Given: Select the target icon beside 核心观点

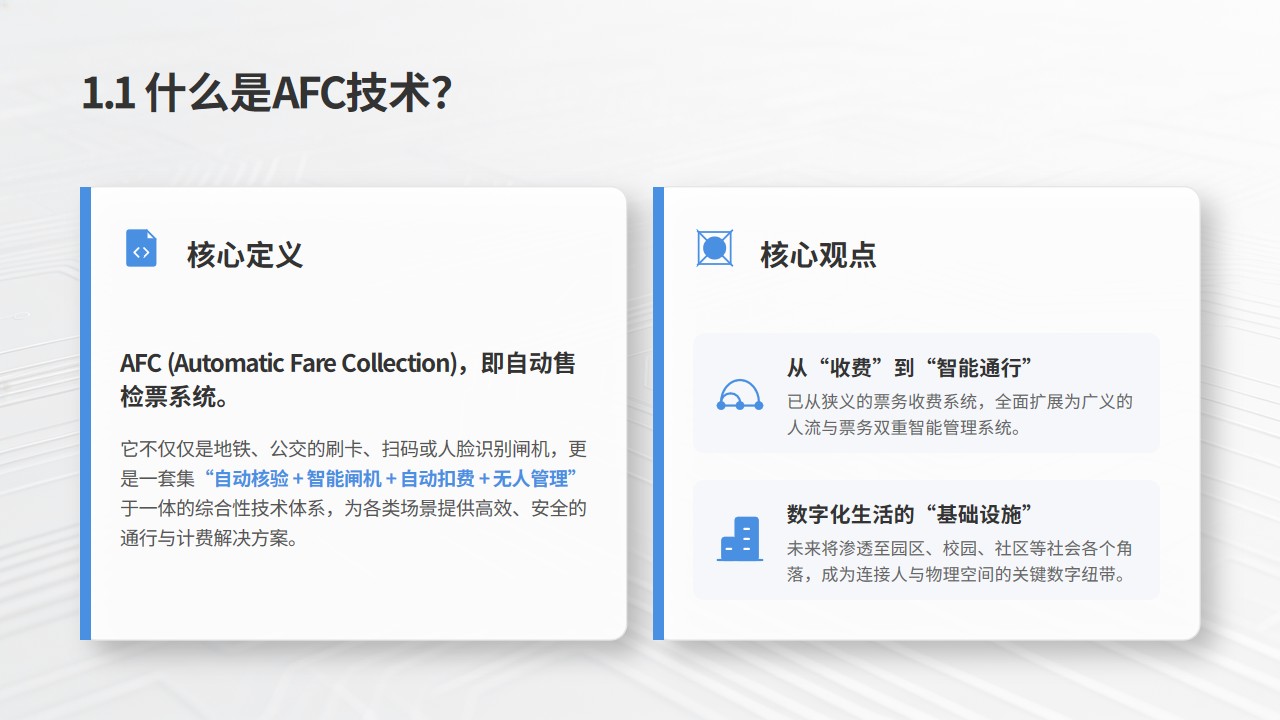Looking at the screenshot, I should (x=714, y=248).
